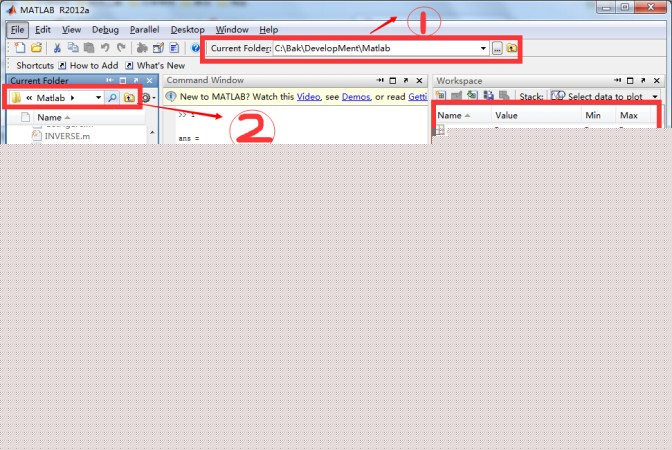Open the Profiler toolbar icon
Image resolution: width=672 pixels, height=450 pixels.
(174, 48)
